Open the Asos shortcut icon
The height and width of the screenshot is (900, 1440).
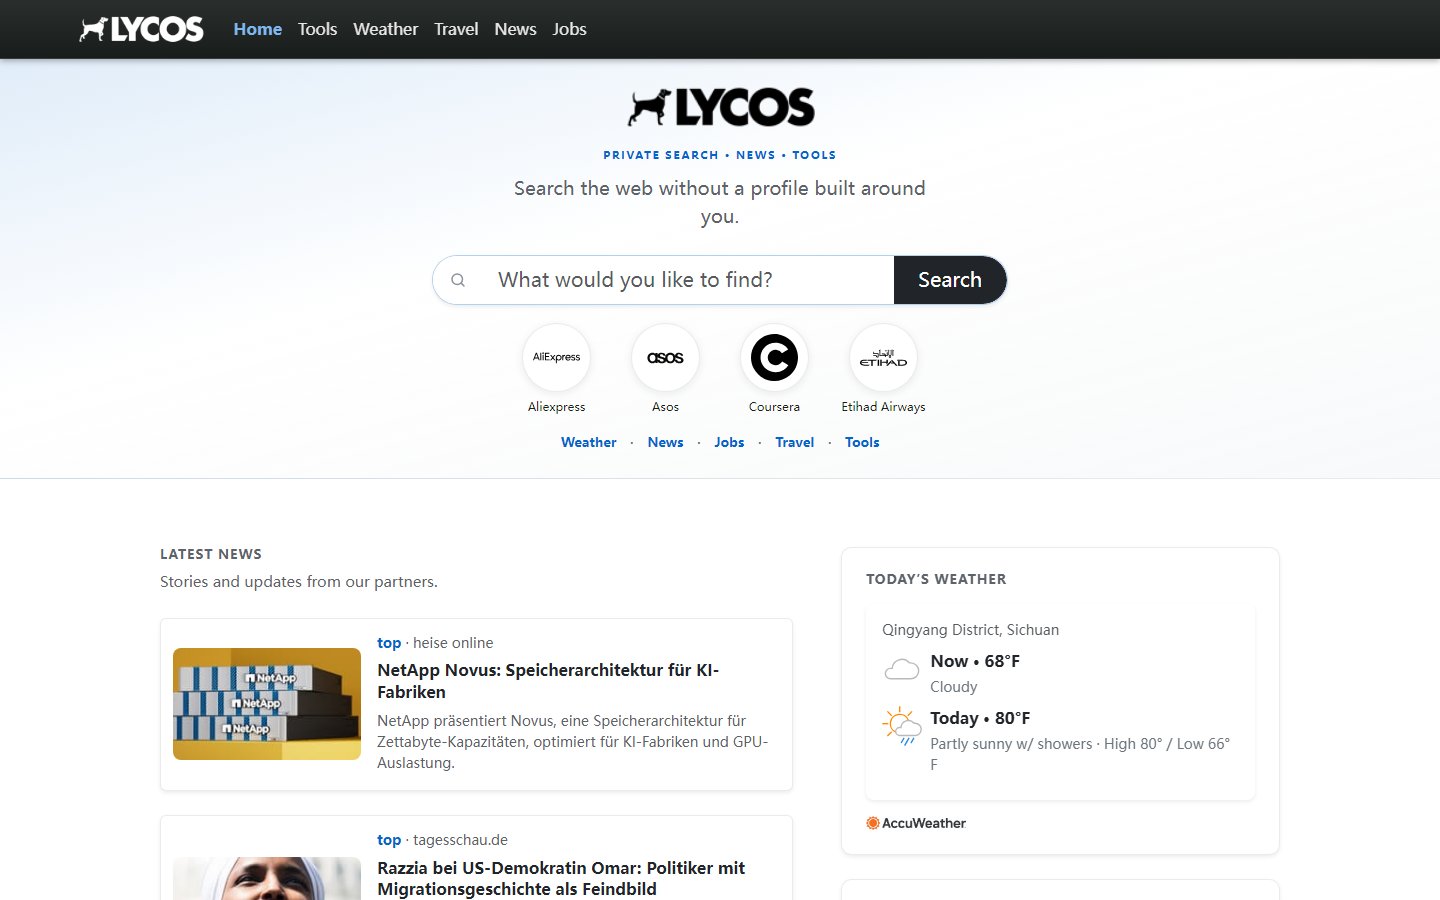665,357
